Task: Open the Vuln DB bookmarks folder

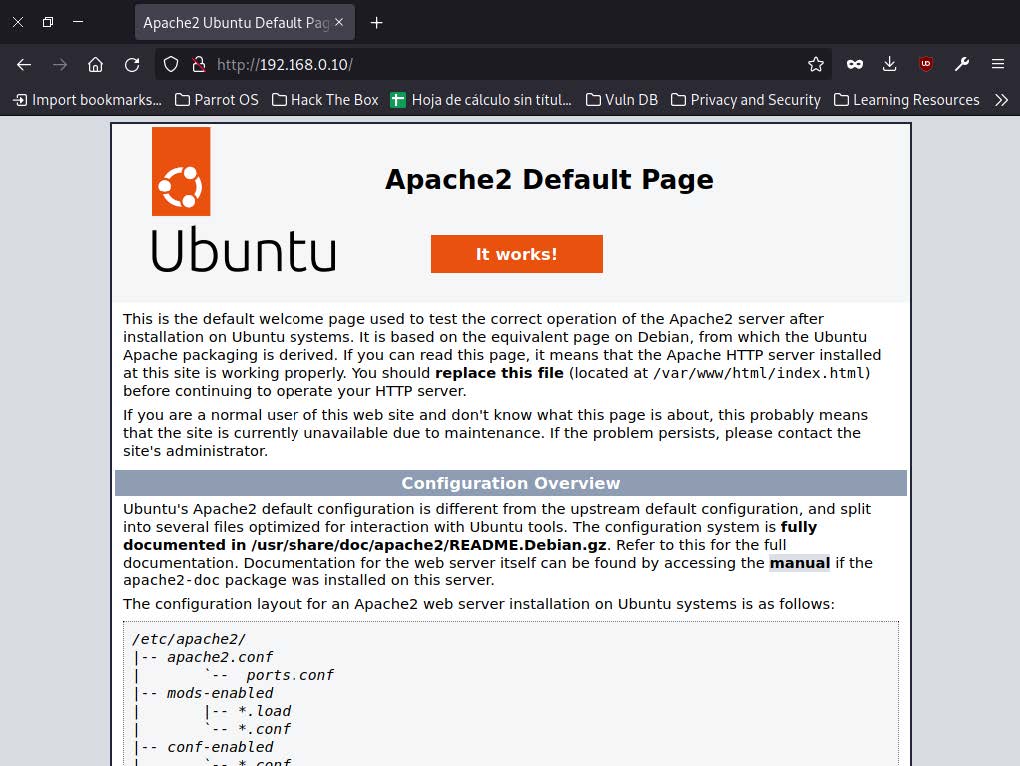Action: coord(622,100)
